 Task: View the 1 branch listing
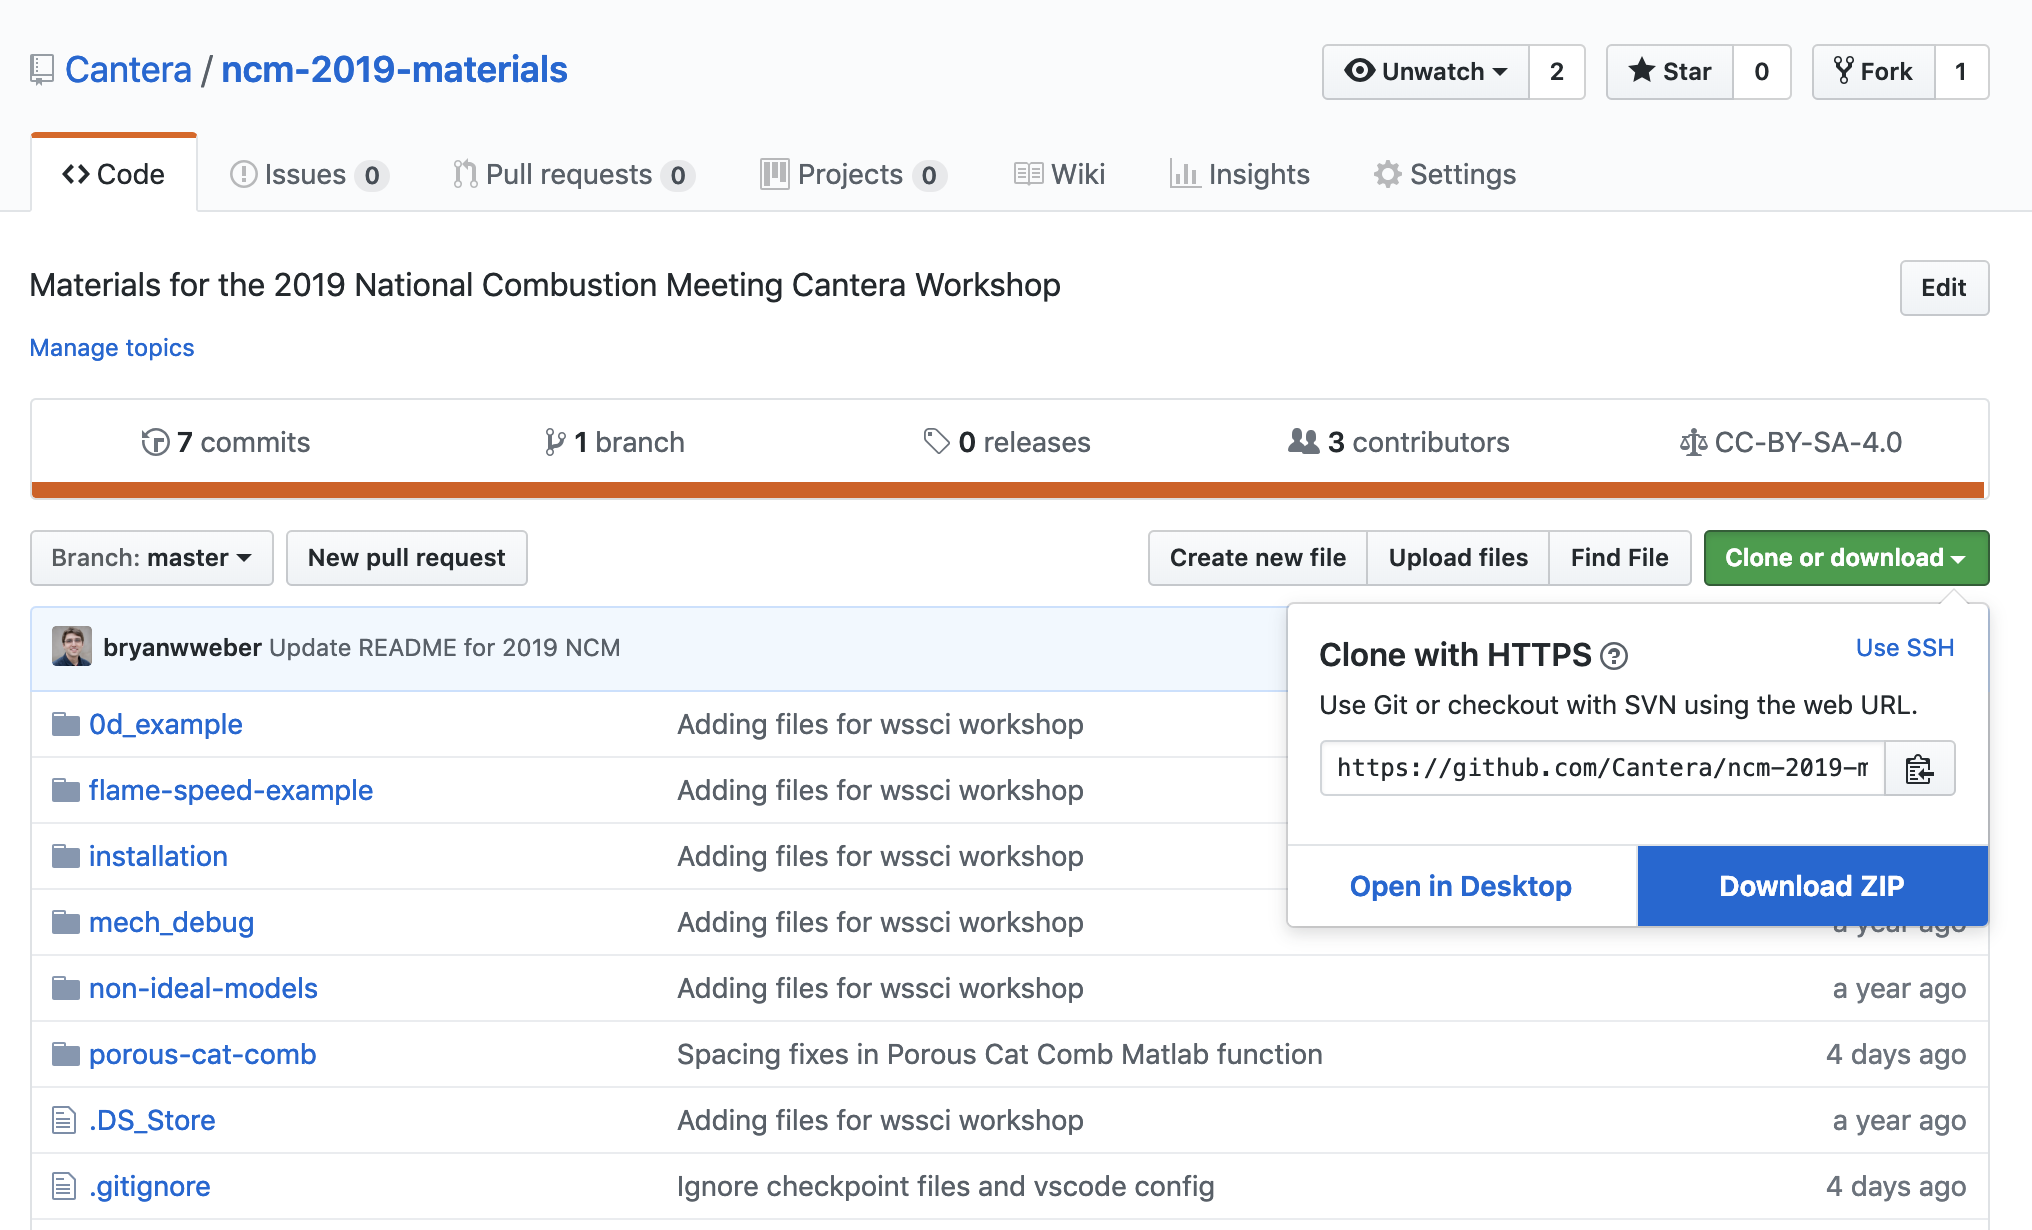coord(615,442)
